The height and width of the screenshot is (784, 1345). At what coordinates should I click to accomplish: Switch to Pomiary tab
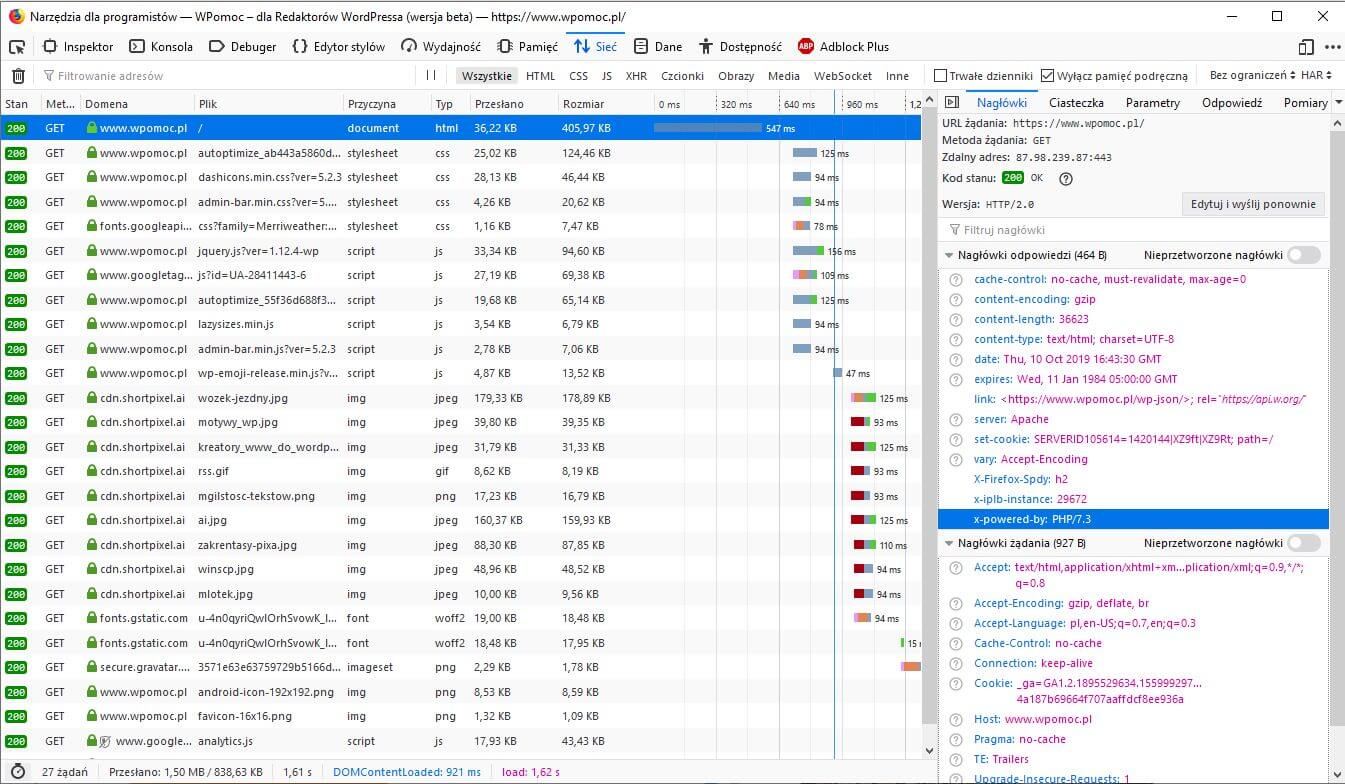[x=1305, y=103]
